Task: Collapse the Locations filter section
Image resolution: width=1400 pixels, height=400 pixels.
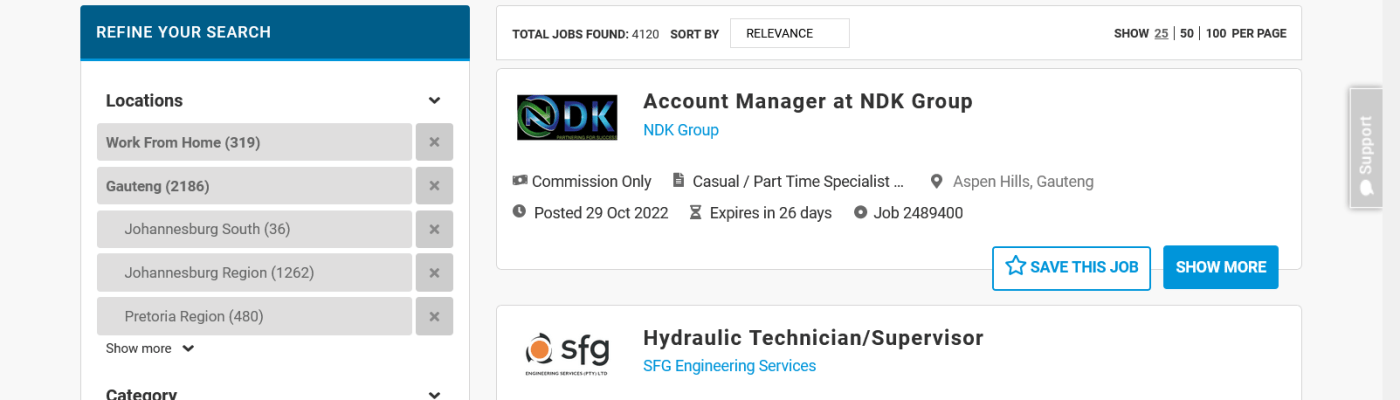Action: click(x=434, y=101)
